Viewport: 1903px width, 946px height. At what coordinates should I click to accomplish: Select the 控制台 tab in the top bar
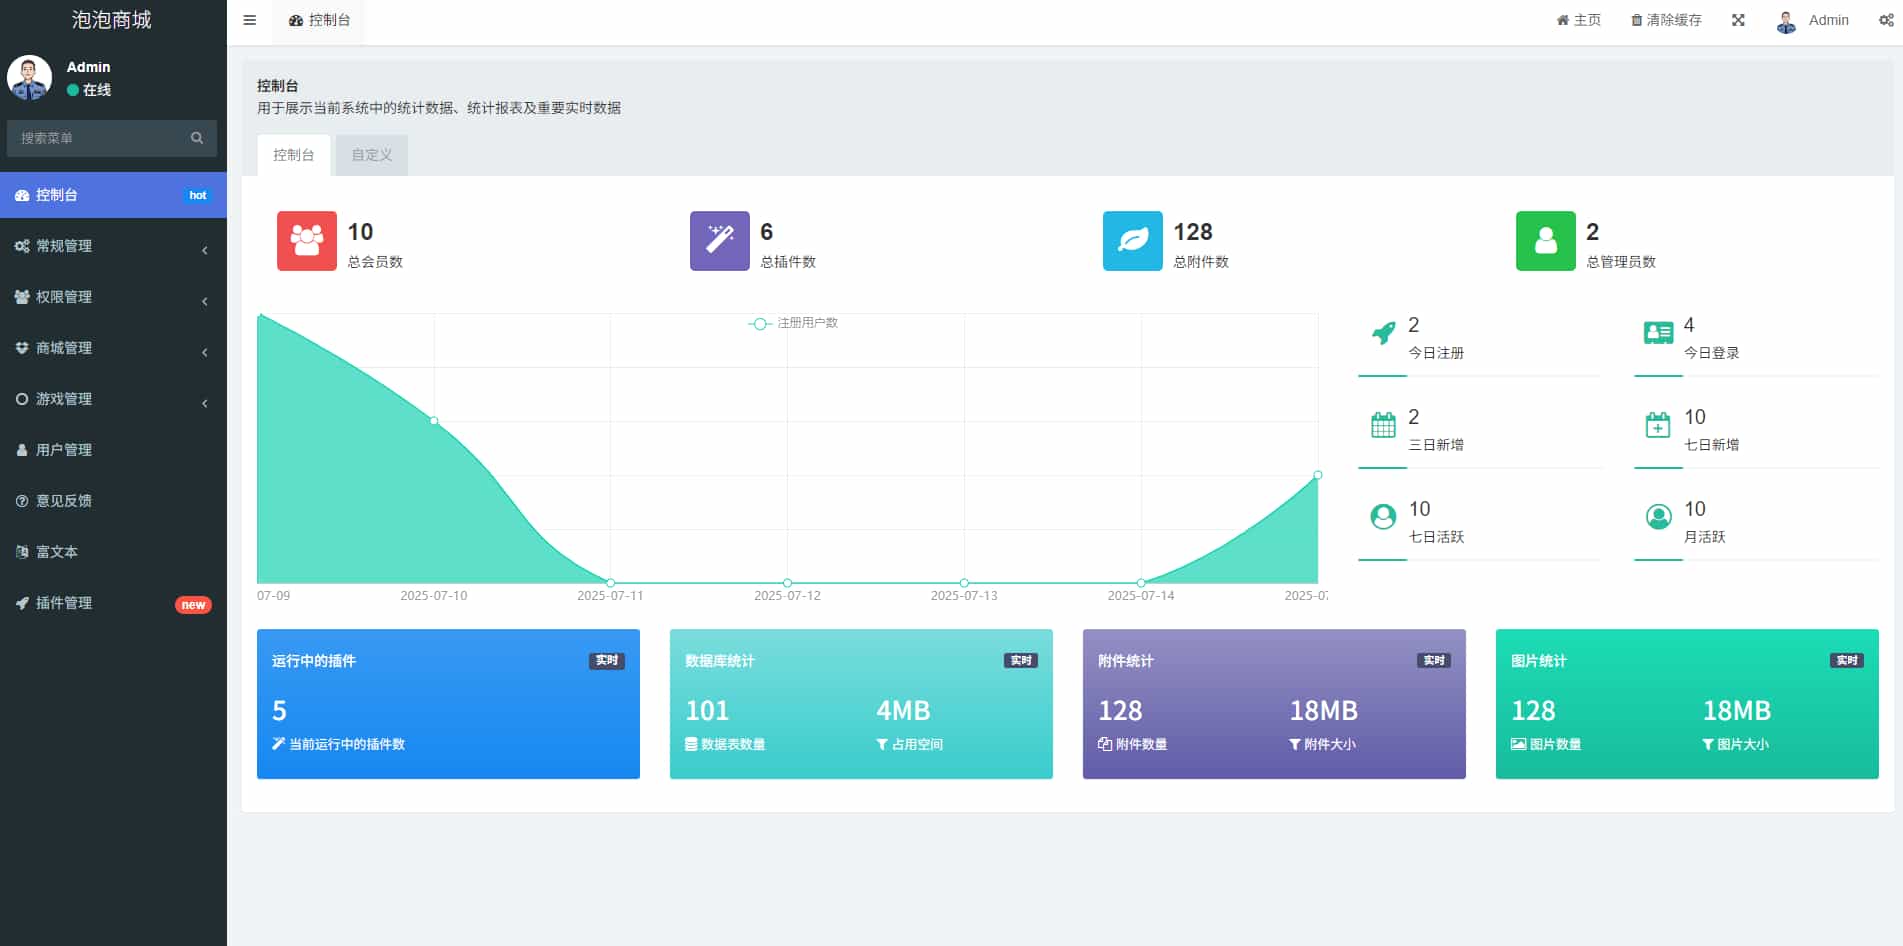coord(318,20)
